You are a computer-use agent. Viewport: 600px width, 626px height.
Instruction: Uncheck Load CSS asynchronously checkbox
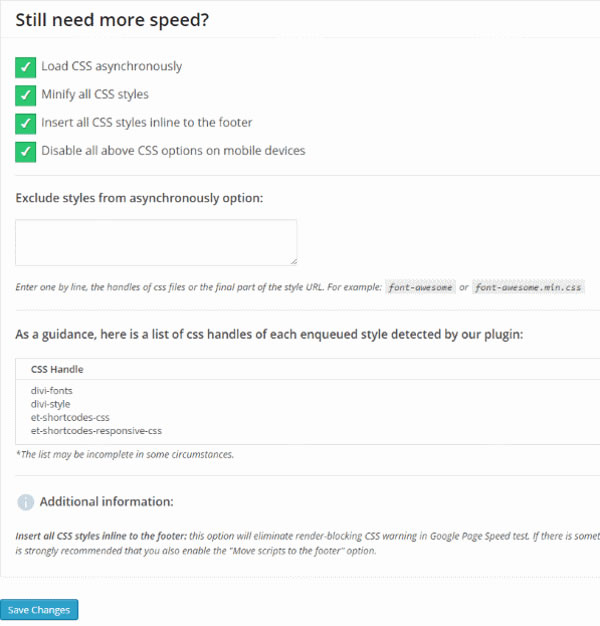[26, 67]
